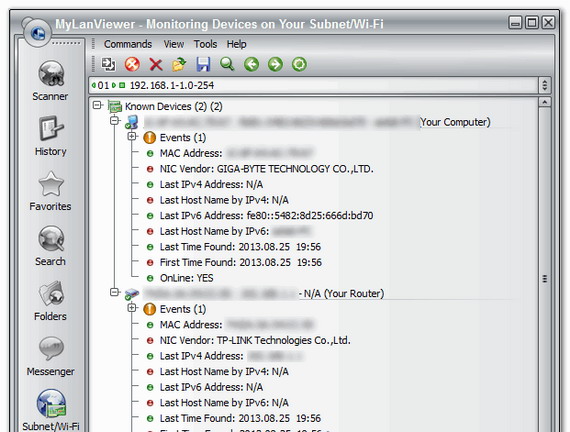Minimize the MyLanViewer window
The width and height of the screenshot is (570, 432).
(x=515, y=23)
